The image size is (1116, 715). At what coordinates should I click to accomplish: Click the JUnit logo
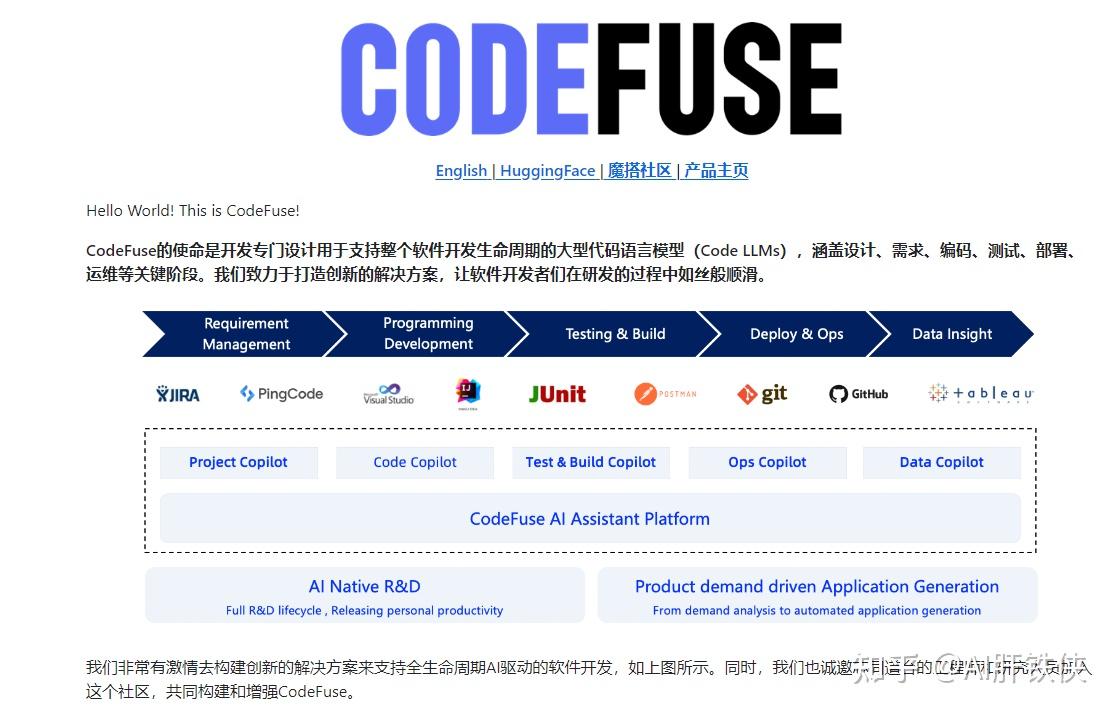coord(556,393)
